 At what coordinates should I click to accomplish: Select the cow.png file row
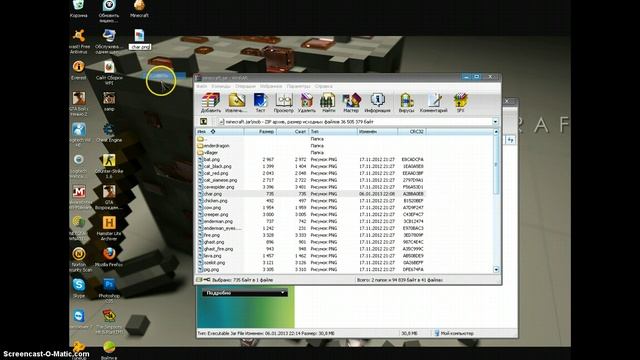coord(310,208)
